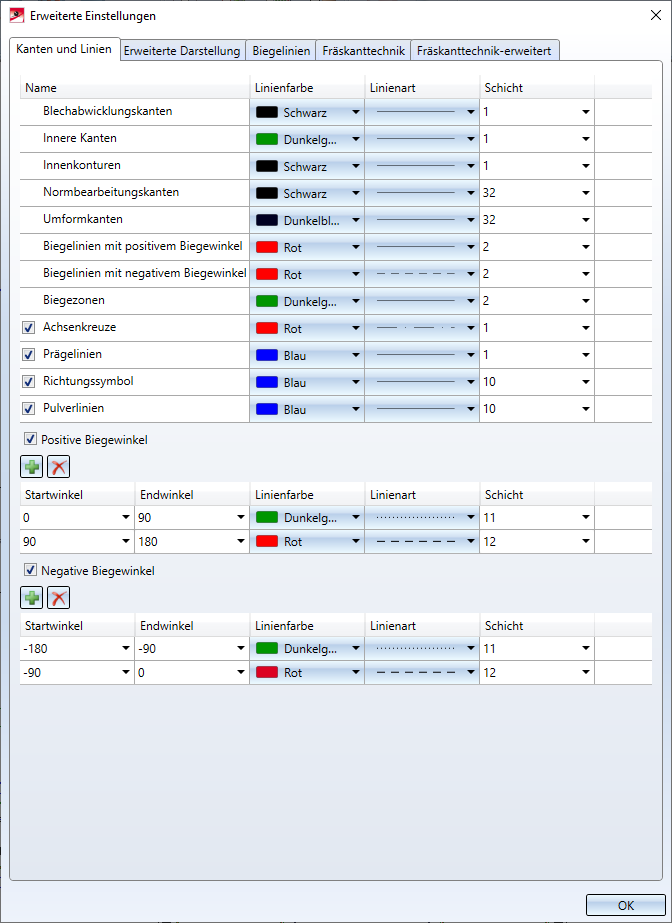Select the Blechabwicklungskanten row name
The image size is (672, 923).
(108, 111)
